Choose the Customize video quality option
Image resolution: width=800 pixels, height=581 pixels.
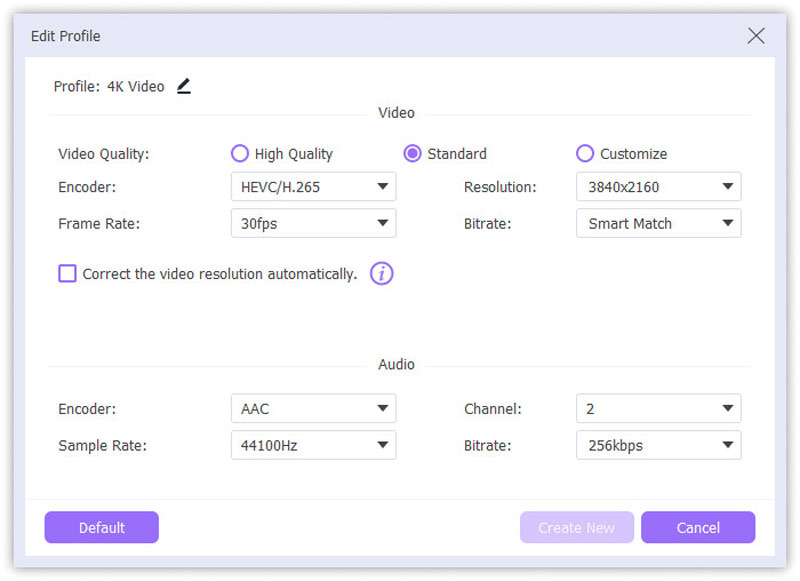(x=621, y=154)
